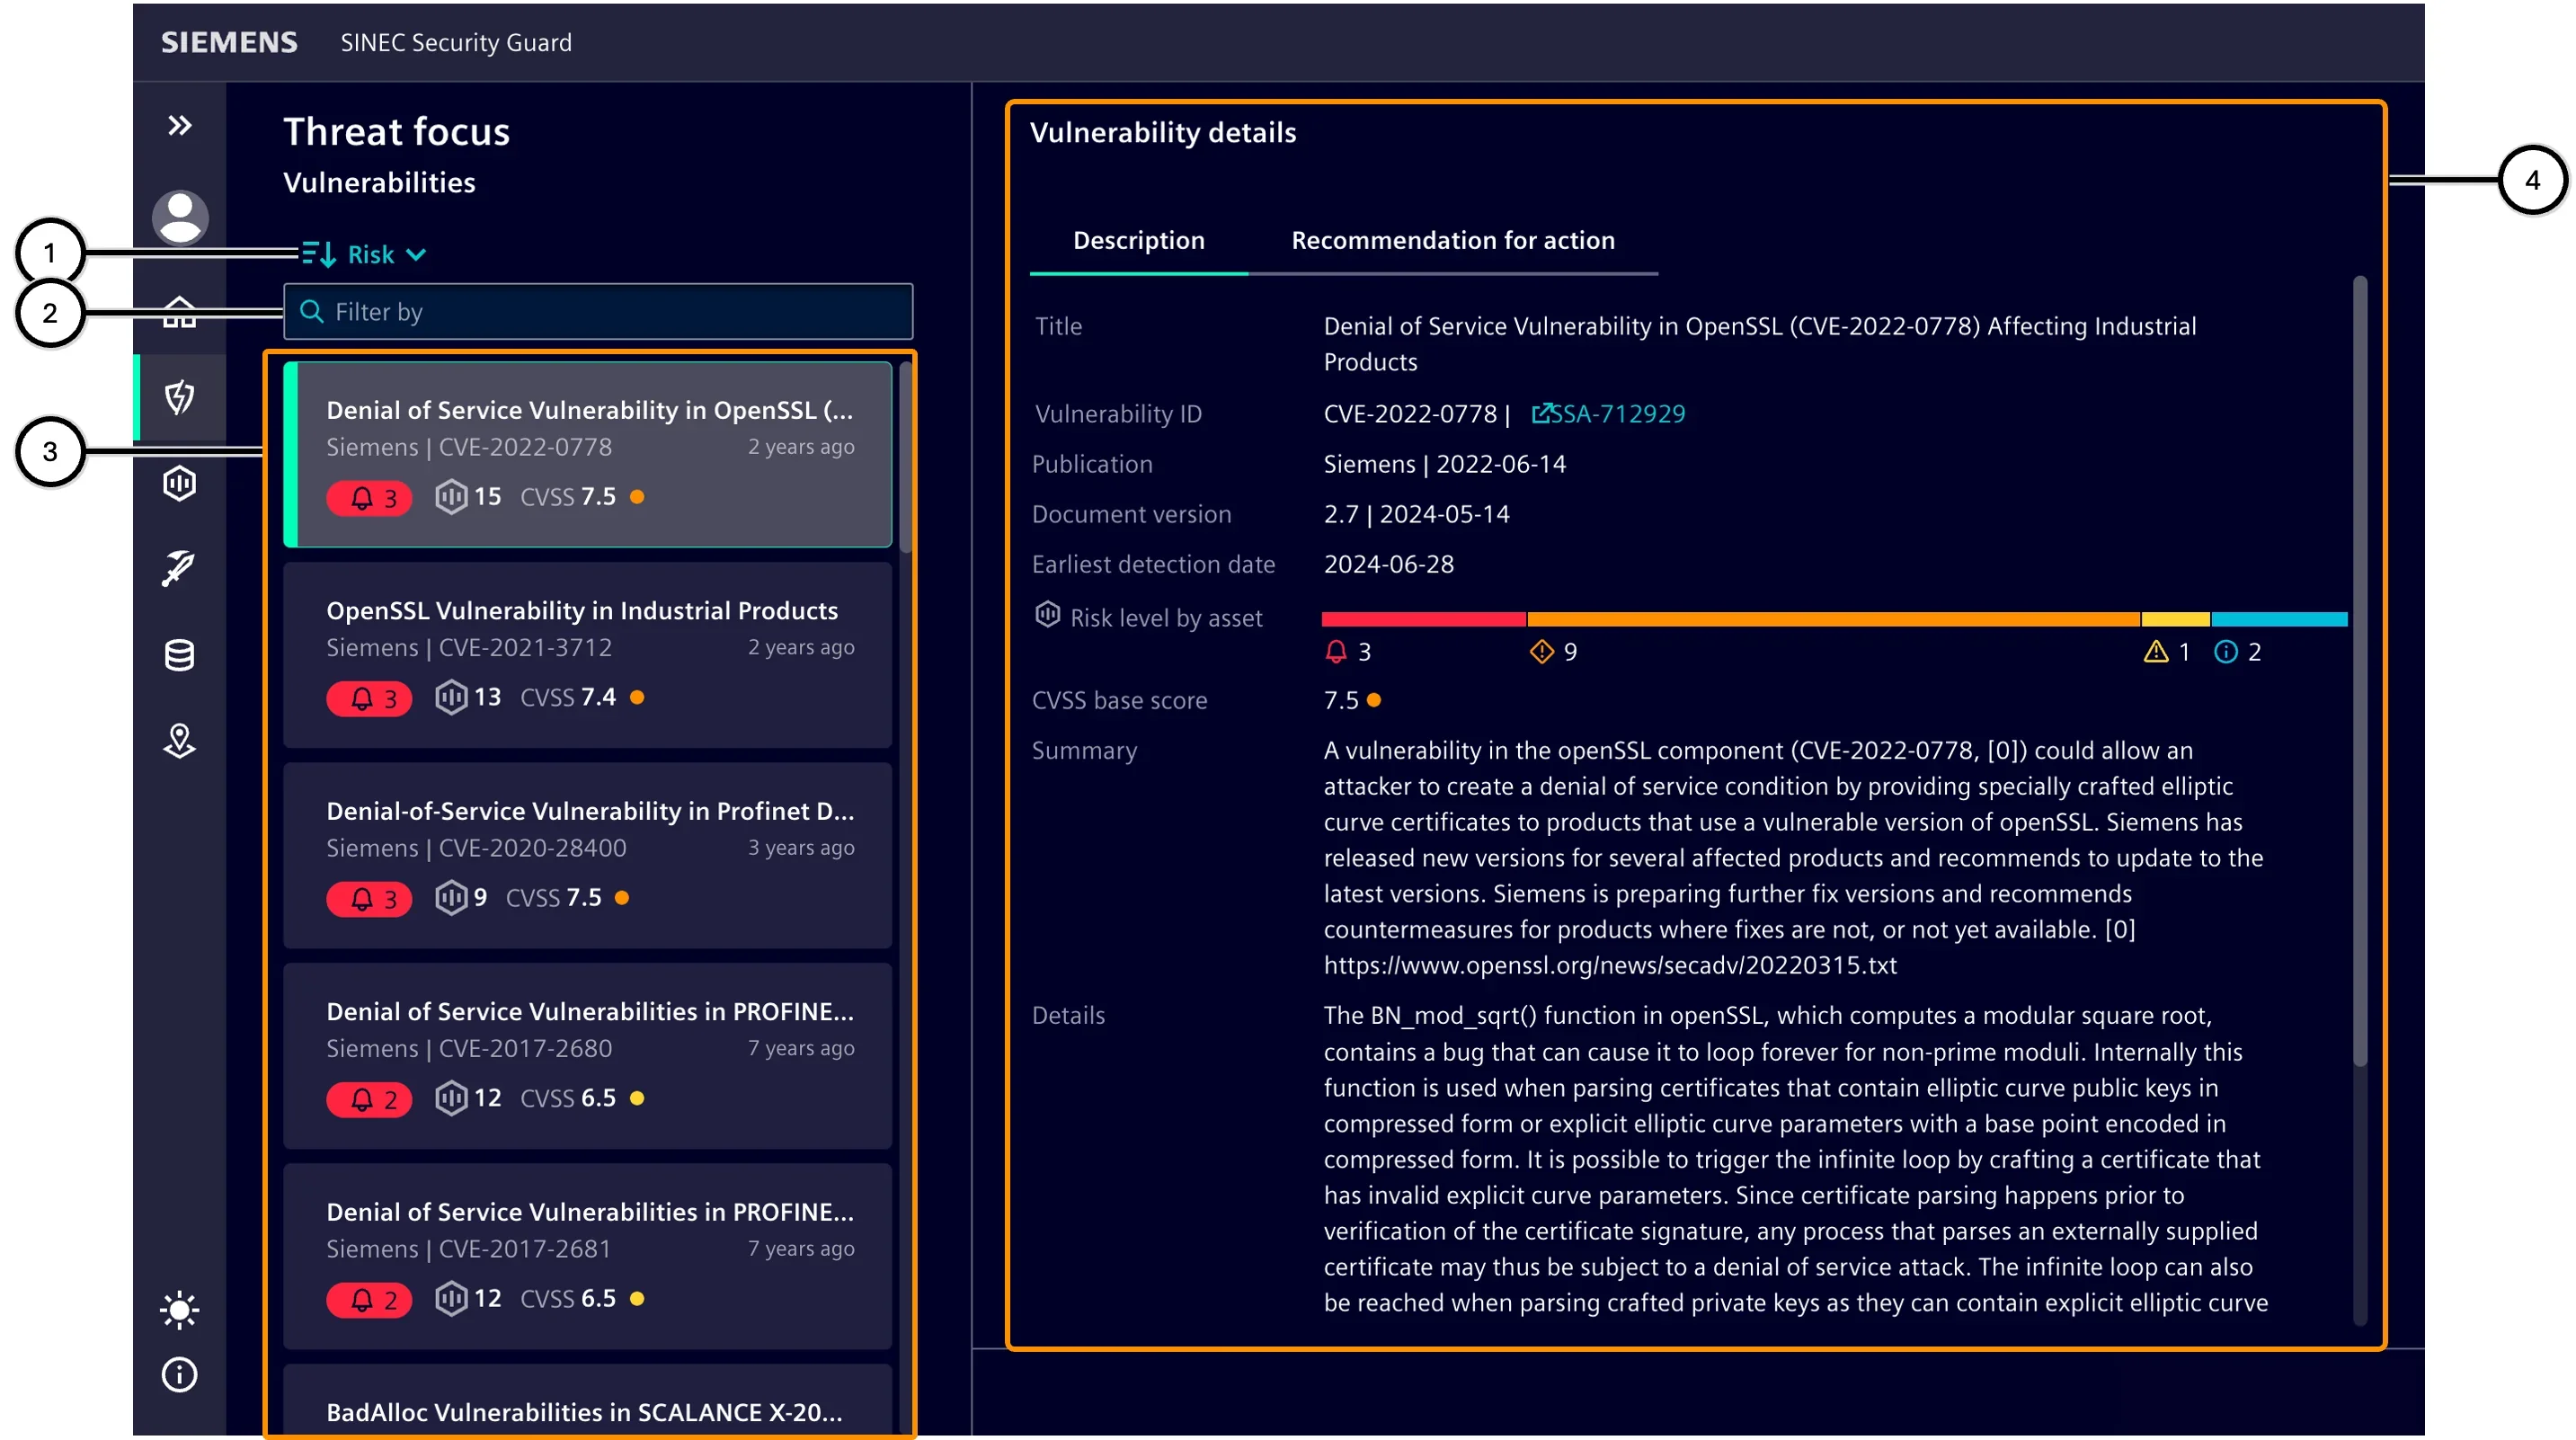Click the orange segment of risk bar
This screenshot has height=1440, width=2576.
1833,620
